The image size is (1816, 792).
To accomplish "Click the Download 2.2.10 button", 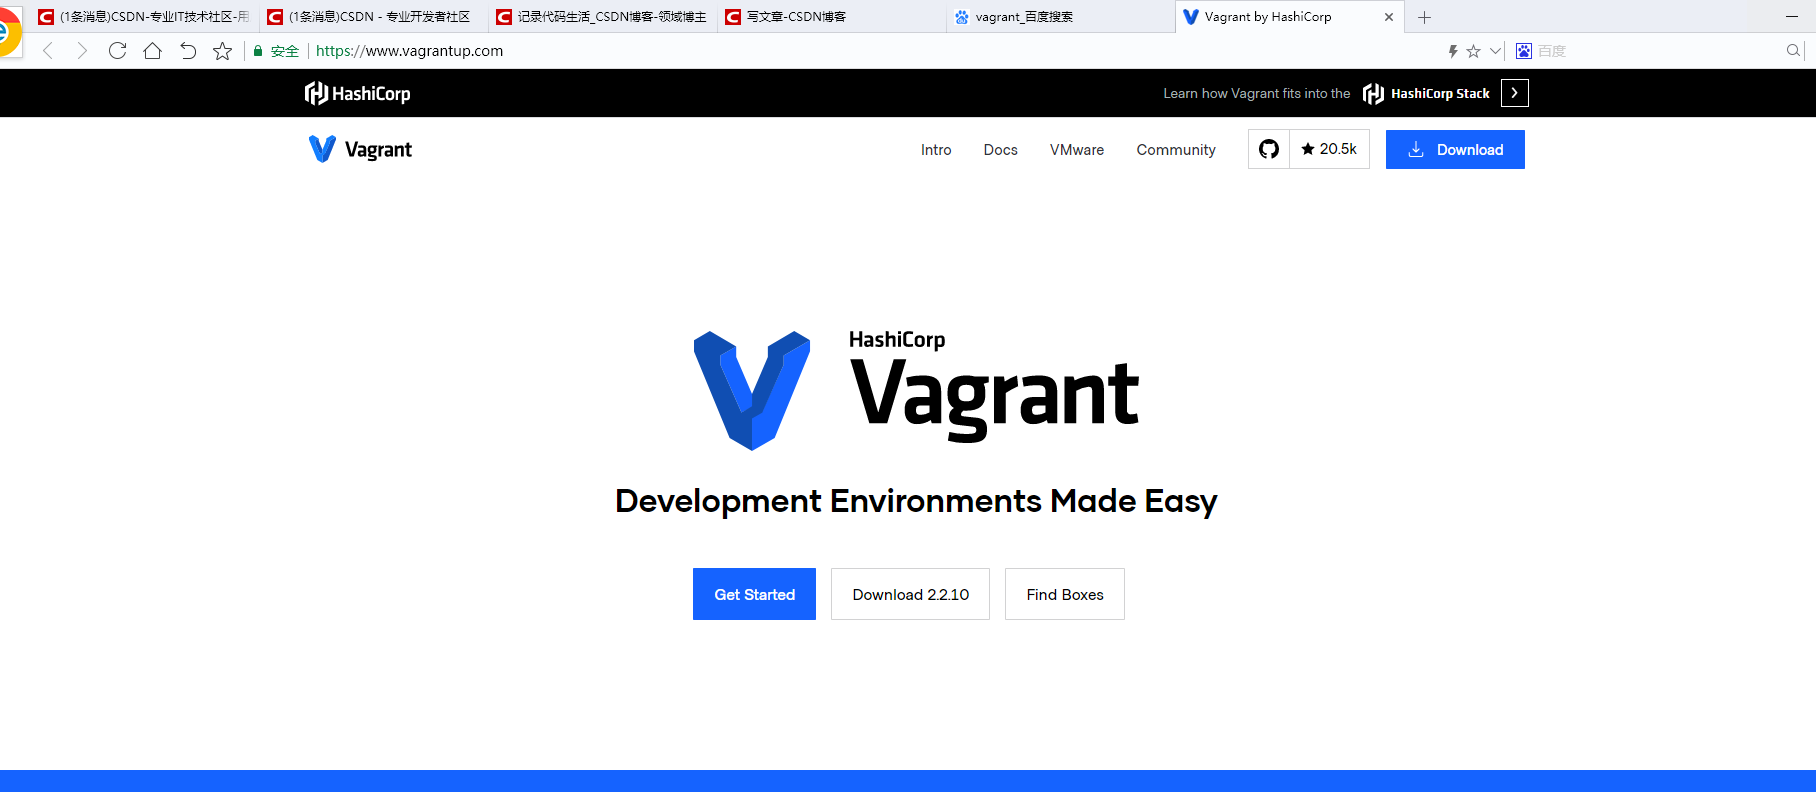I will (910, 594).
